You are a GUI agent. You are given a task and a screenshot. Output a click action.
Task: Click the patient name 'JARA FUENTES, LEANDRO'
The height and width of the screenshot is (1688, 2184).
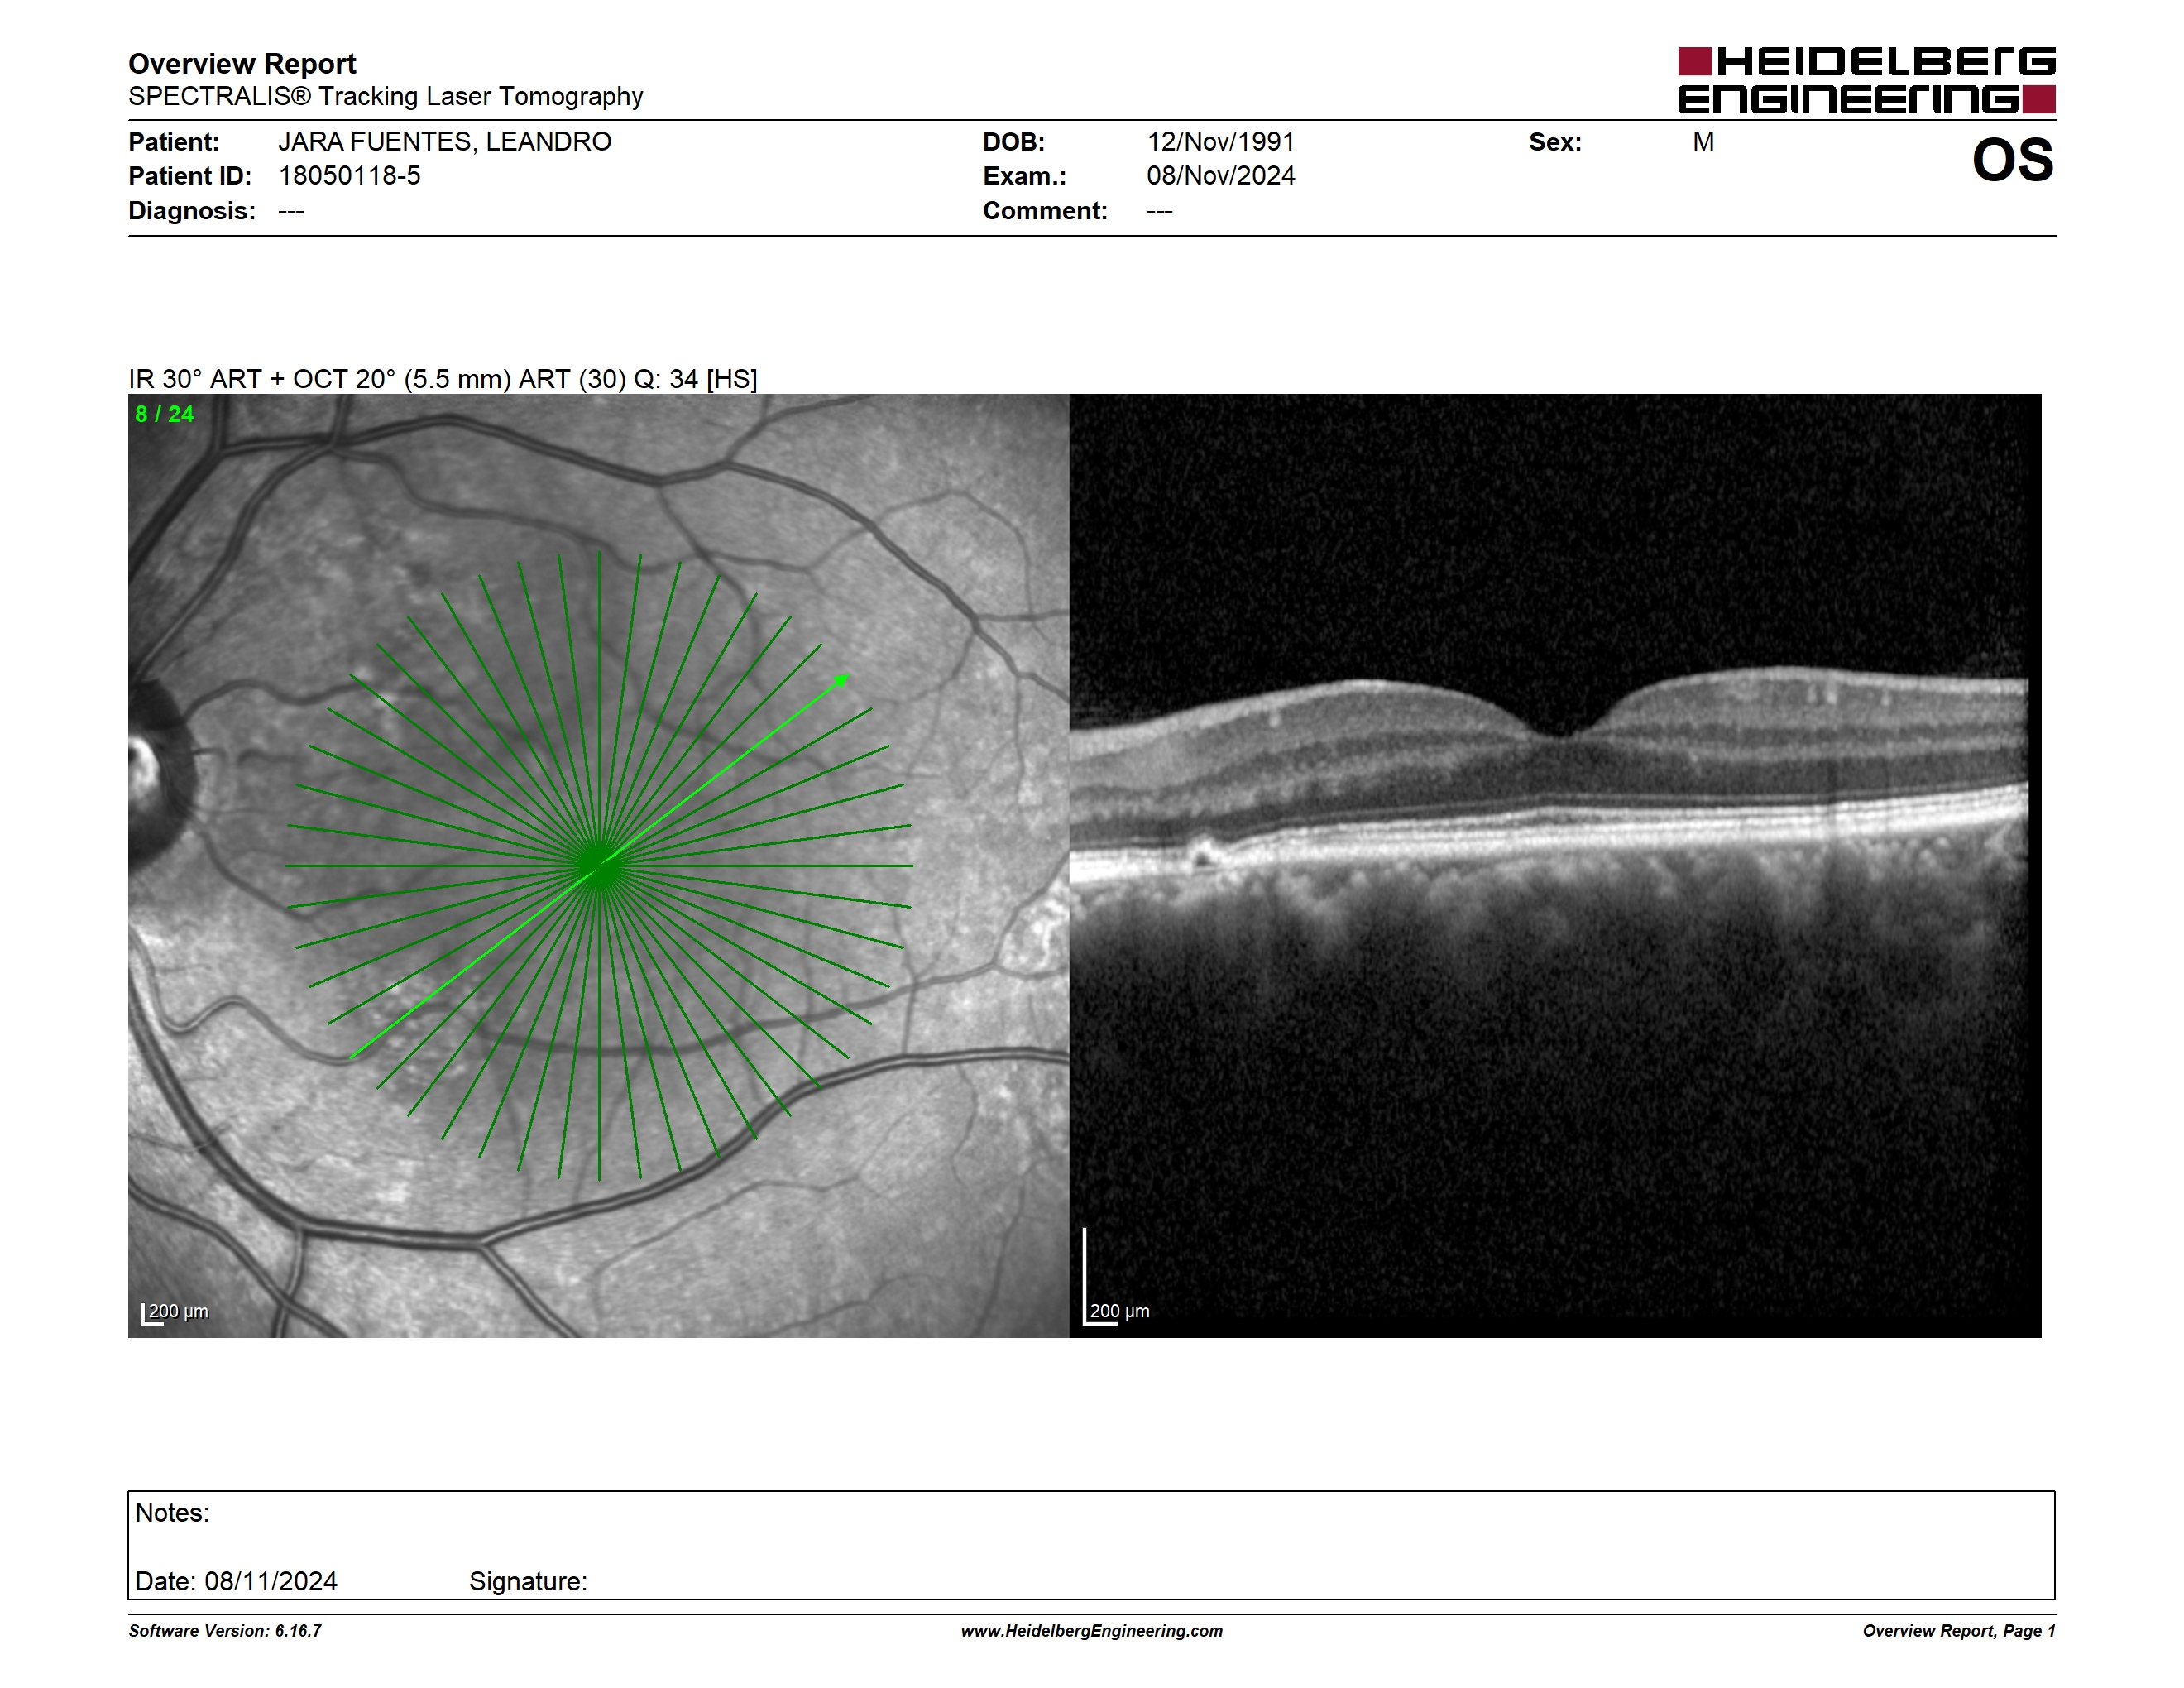click(x=444, y=142)
